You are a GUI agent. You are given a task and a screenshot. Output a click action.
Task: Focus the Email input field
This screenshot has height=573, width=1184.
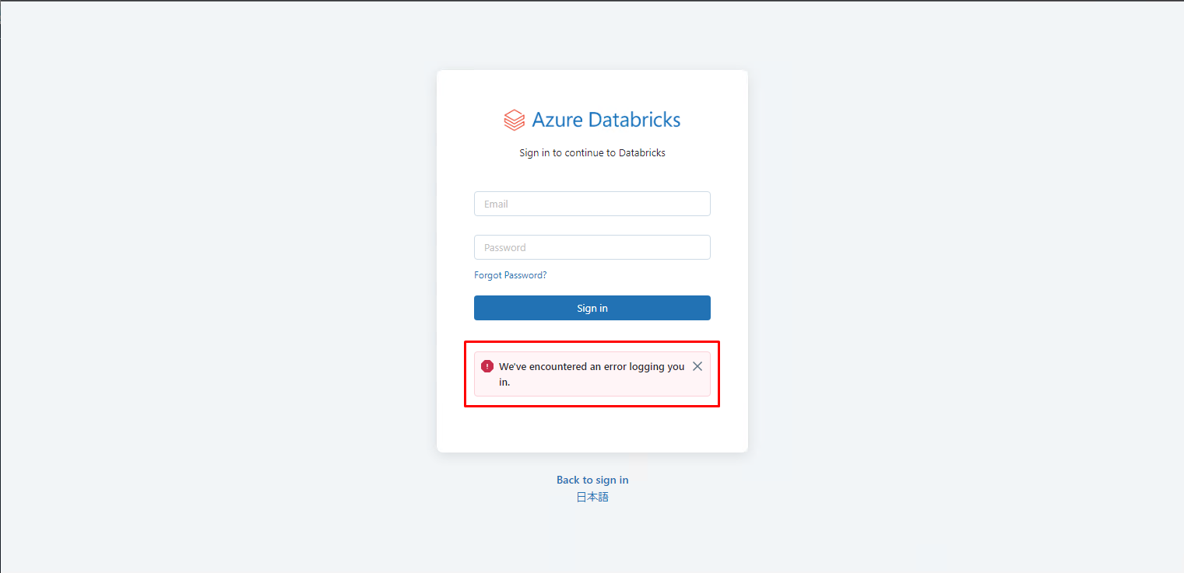[592, 204]
